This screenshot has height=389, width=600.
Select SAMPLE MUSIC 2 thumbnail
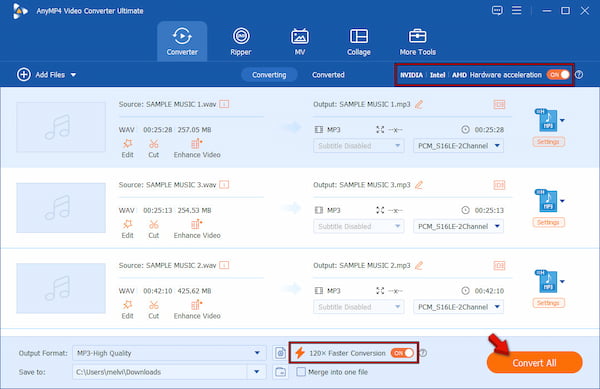(61, 288)
